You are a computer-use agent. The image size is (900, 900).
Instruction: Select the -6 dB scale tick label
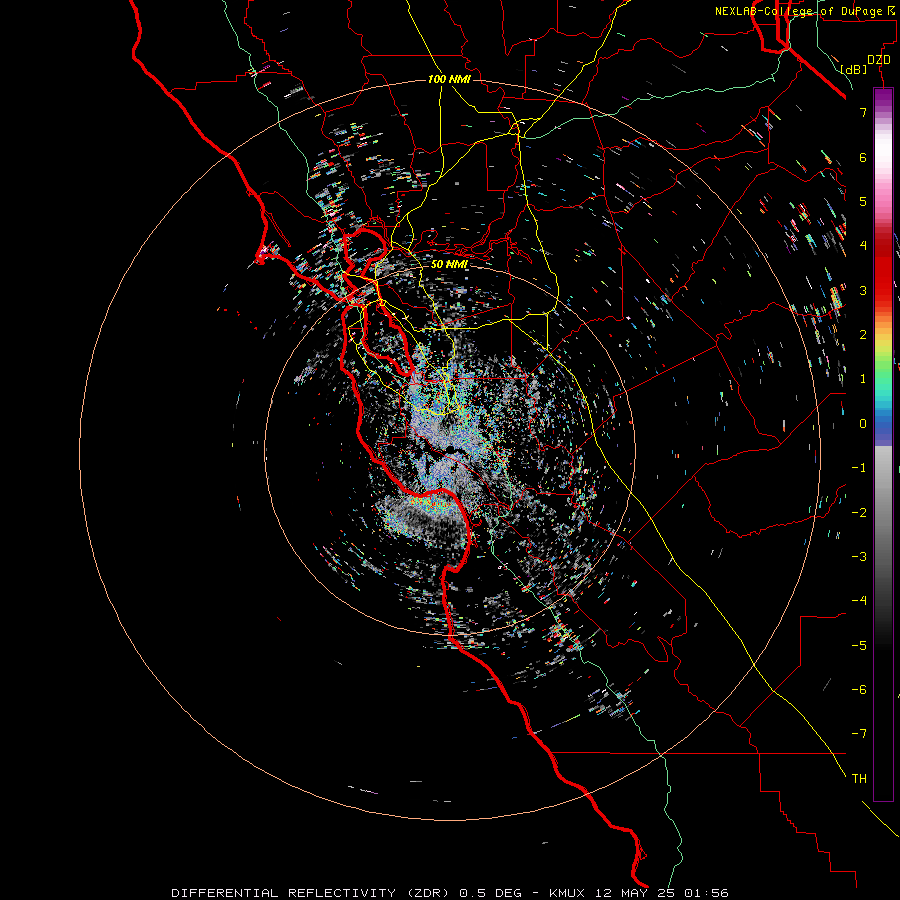(859, 690)
